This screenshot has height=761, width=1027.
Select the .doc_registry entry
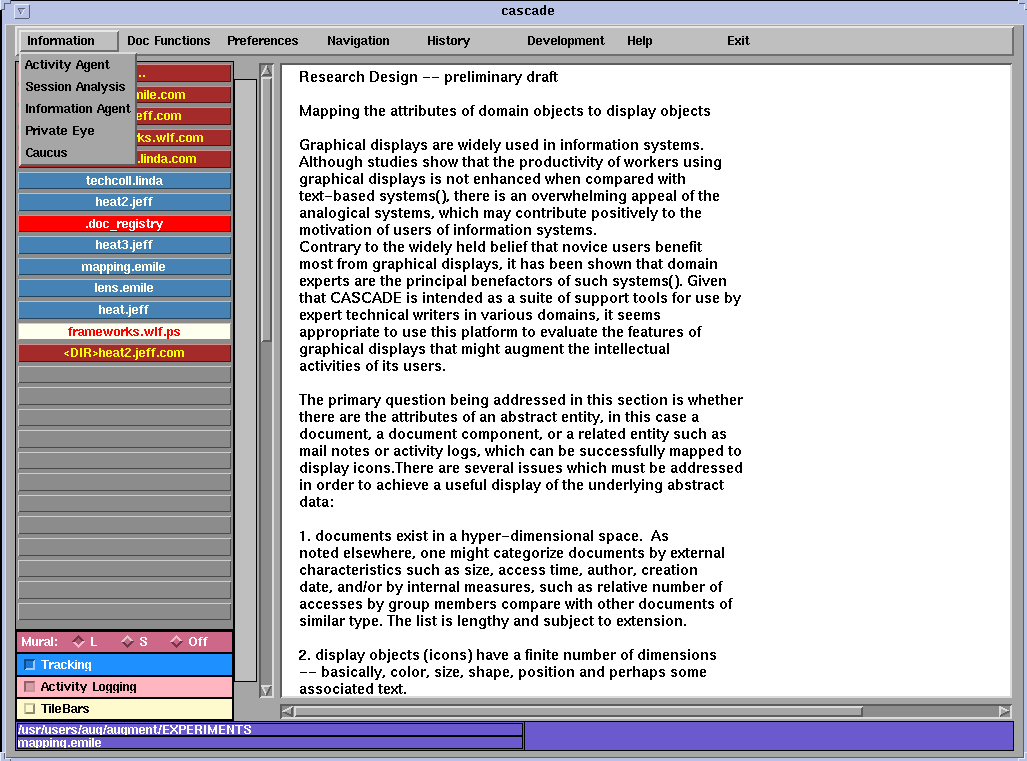tap(124, 224)
